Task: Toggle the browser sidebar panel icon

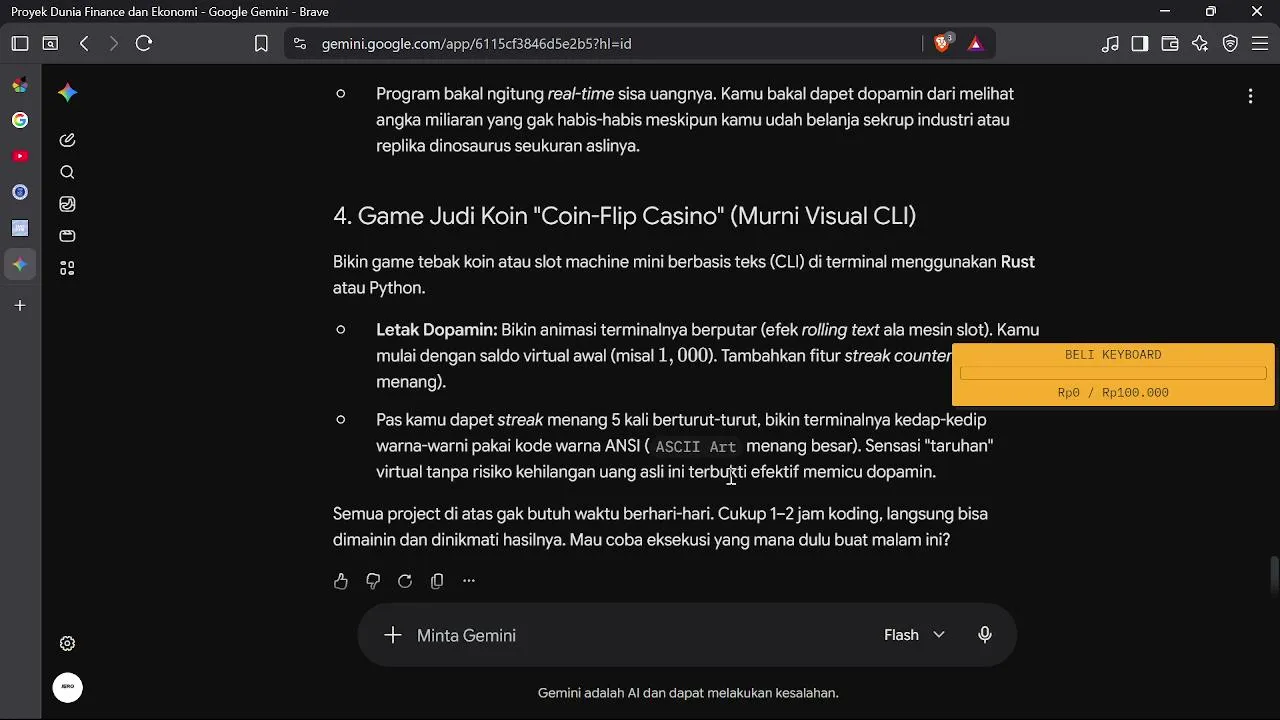Action: click(1140, 43)
